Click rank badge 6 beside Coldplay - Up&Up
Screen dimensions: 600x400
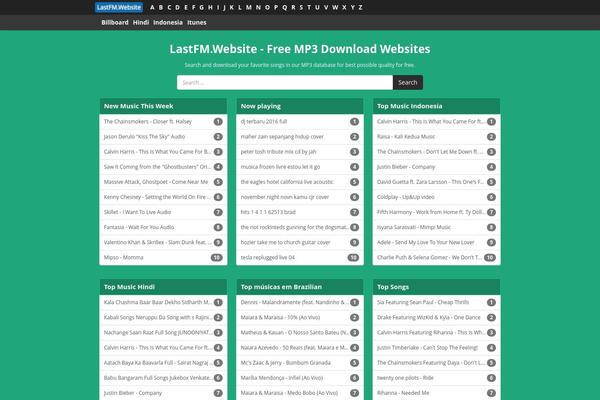tap(491, 197)
